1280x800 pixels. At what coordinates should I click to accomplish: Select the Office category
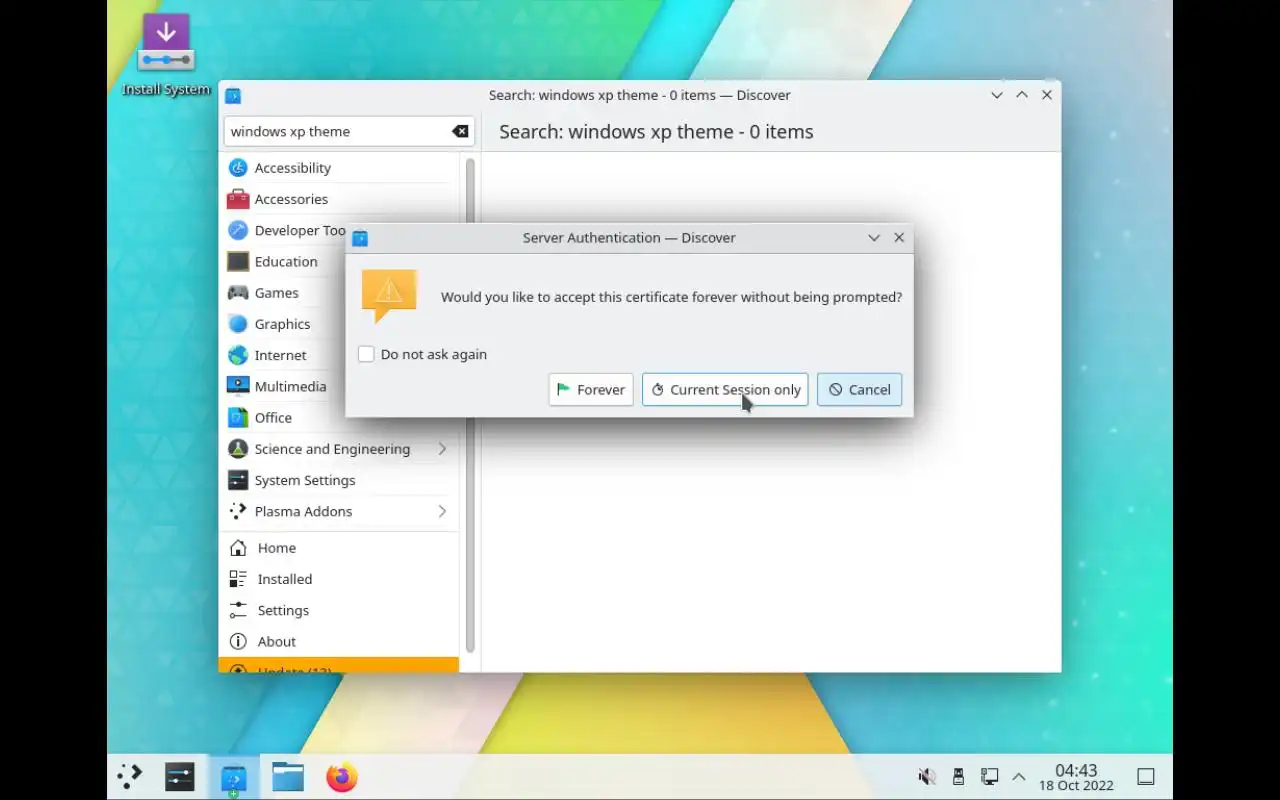[339, 418]
